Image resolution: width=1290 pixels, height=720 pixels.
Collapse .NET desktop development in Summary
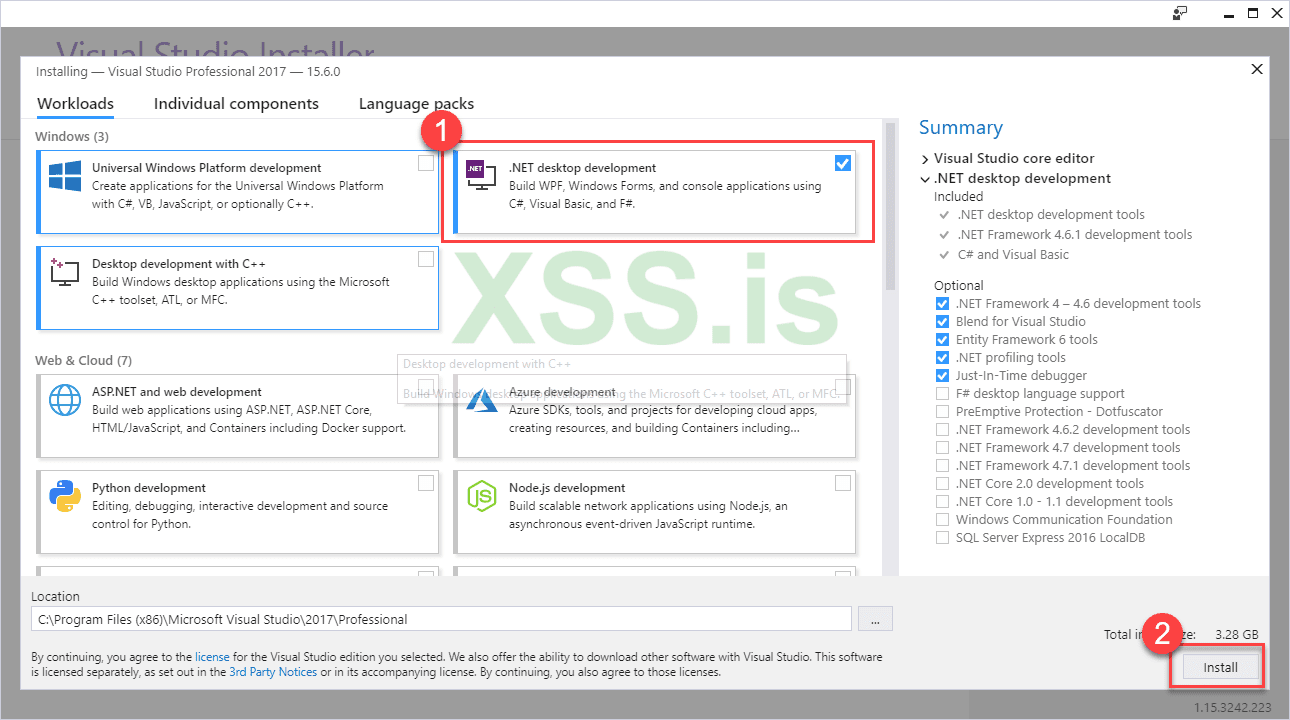(925, 179)
